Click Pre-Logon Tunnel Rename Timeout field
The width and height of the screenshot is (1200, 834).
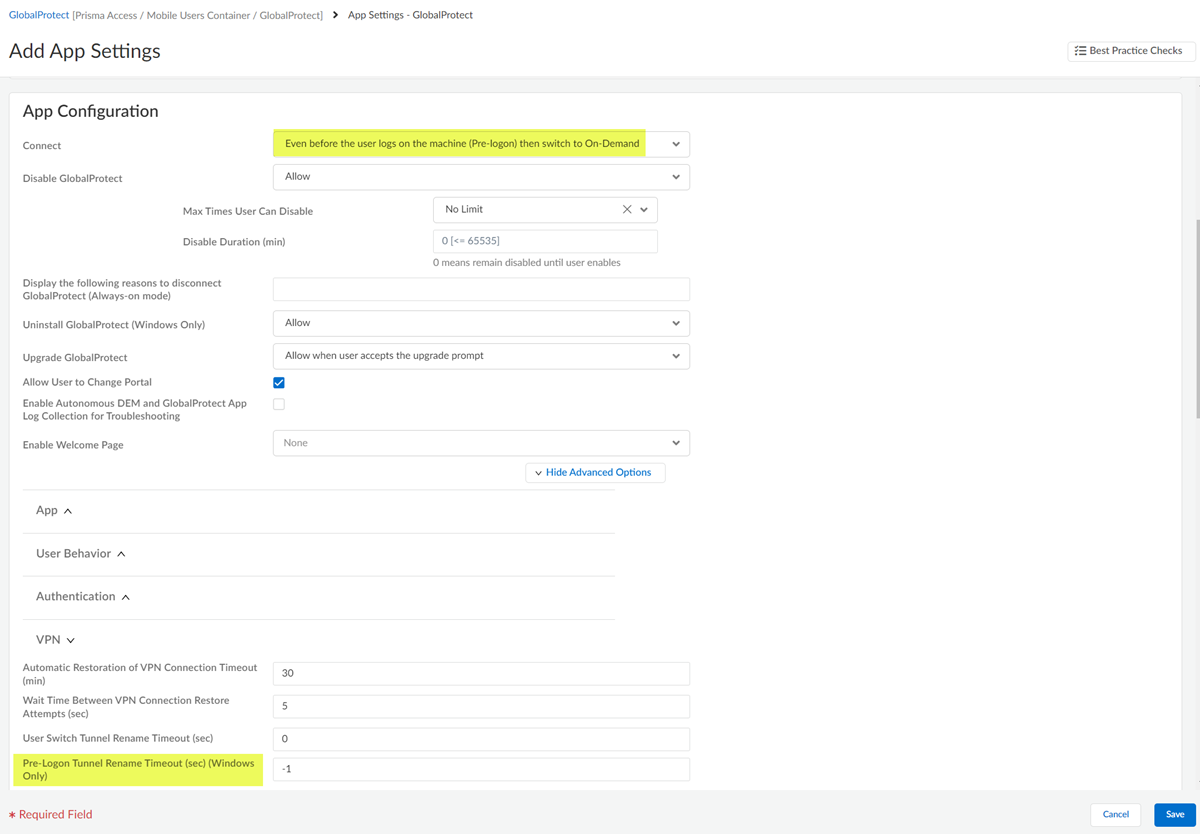coord(481,769)
